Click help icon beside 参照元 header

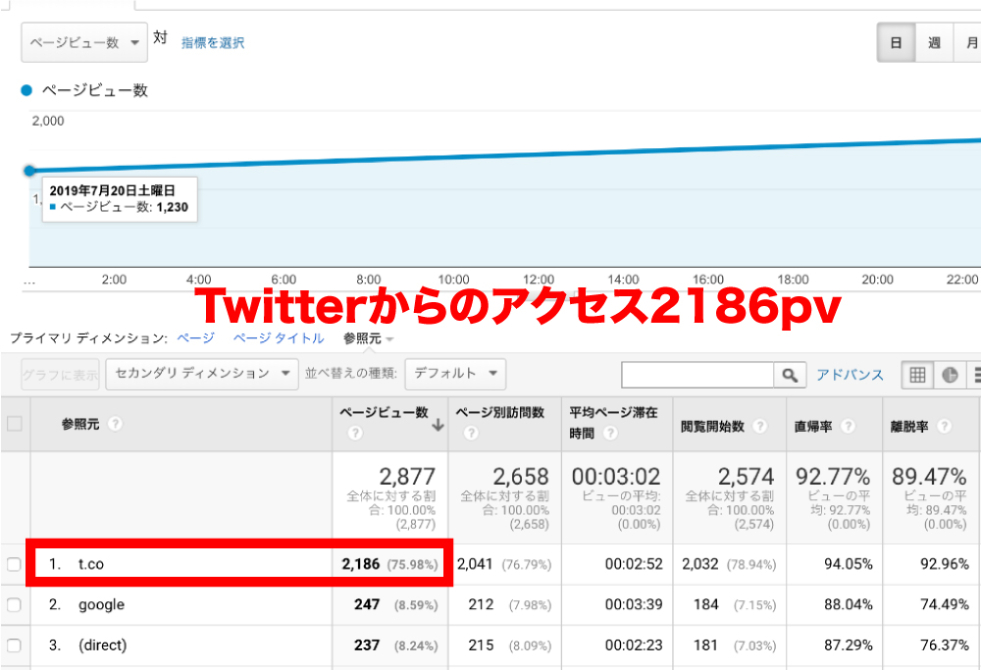click(x=114, y=424)
